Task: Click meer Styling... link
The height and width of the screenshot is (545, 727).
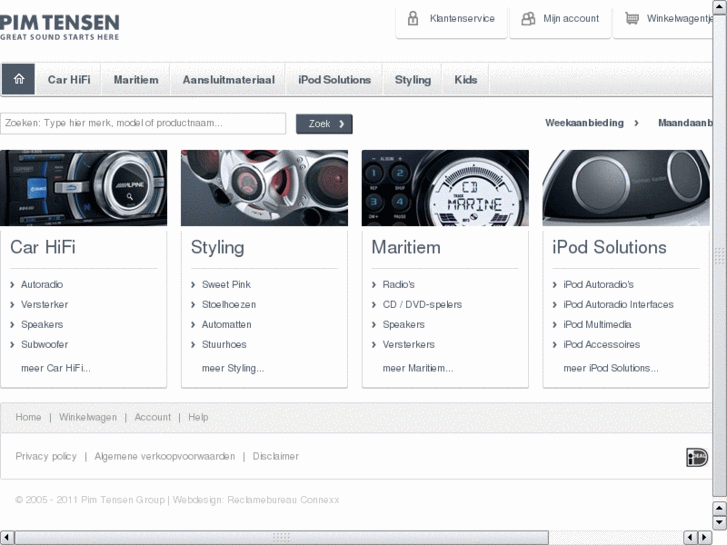Action: coord(233,368)
